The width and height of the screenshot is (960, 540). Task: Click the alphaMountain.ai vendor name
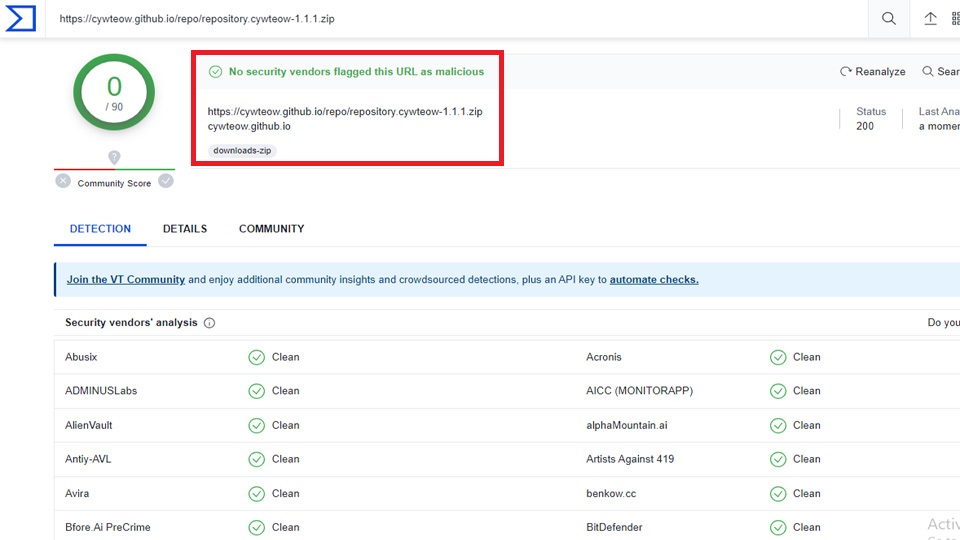pyautogui.click(x=627, y=425)
